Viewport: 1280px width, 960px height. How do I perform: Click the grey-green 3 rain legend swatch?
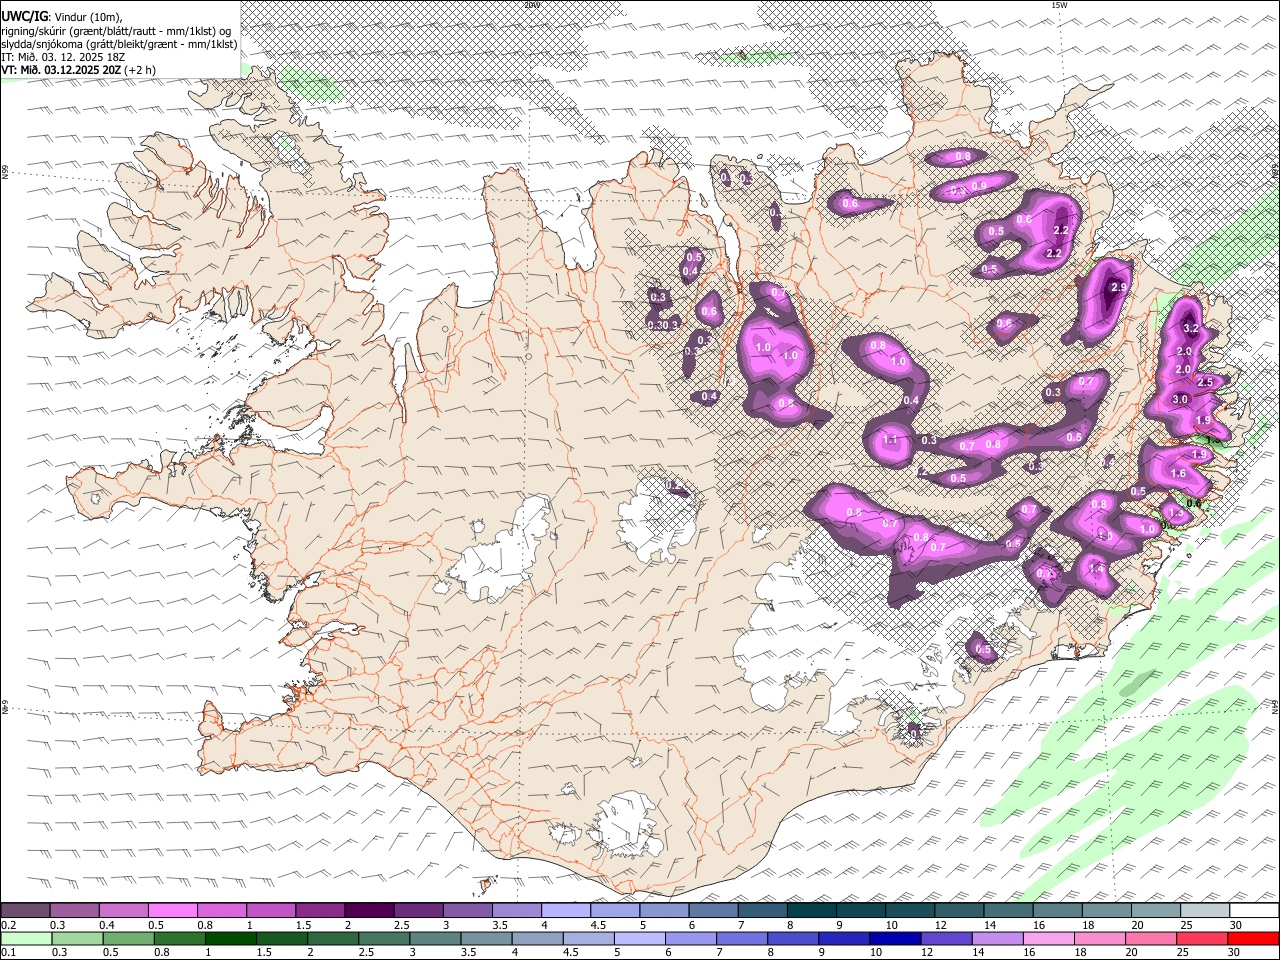[434, 938]
